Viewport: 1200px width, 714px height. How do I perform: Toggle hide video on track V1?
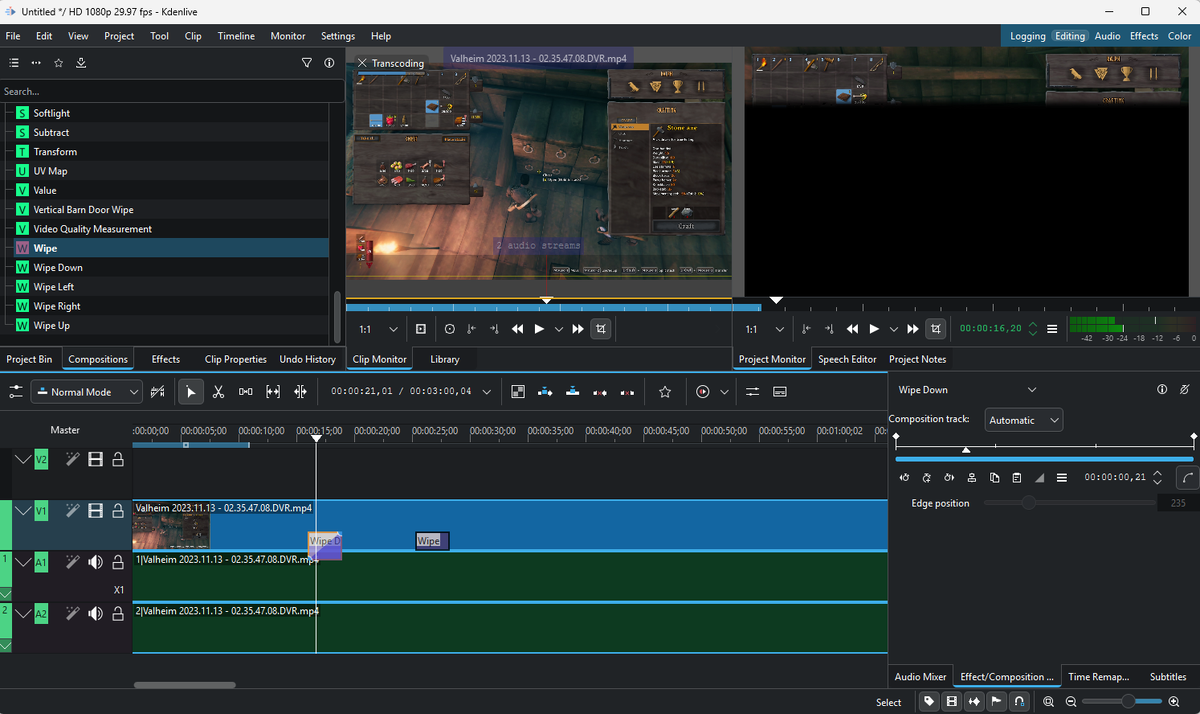[95, 511]
